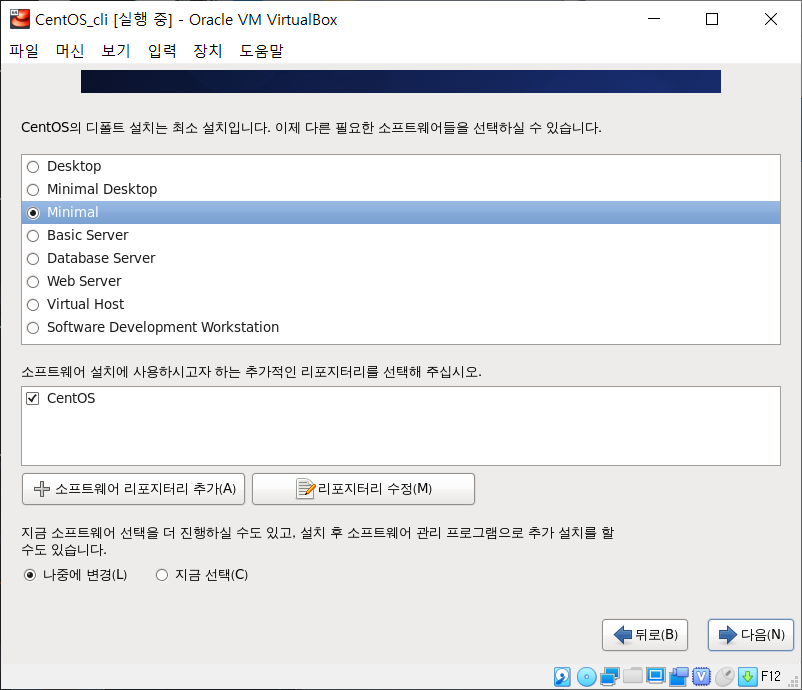Proceed with the 다음(N) button

tap(750, 635)
